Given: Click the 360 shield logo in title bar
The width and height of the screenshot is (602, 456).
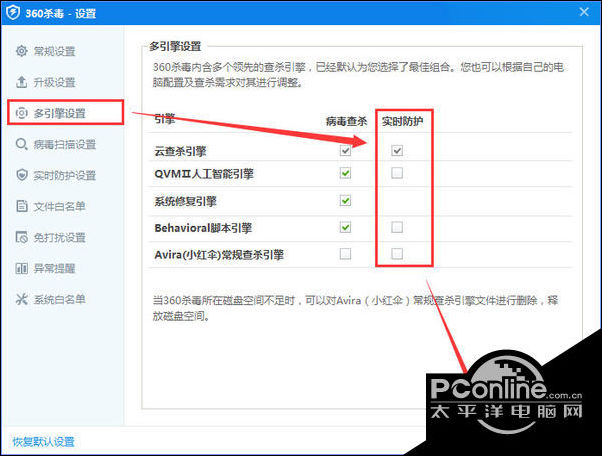Looking at the screenshot, I should [x=13, y=12].
